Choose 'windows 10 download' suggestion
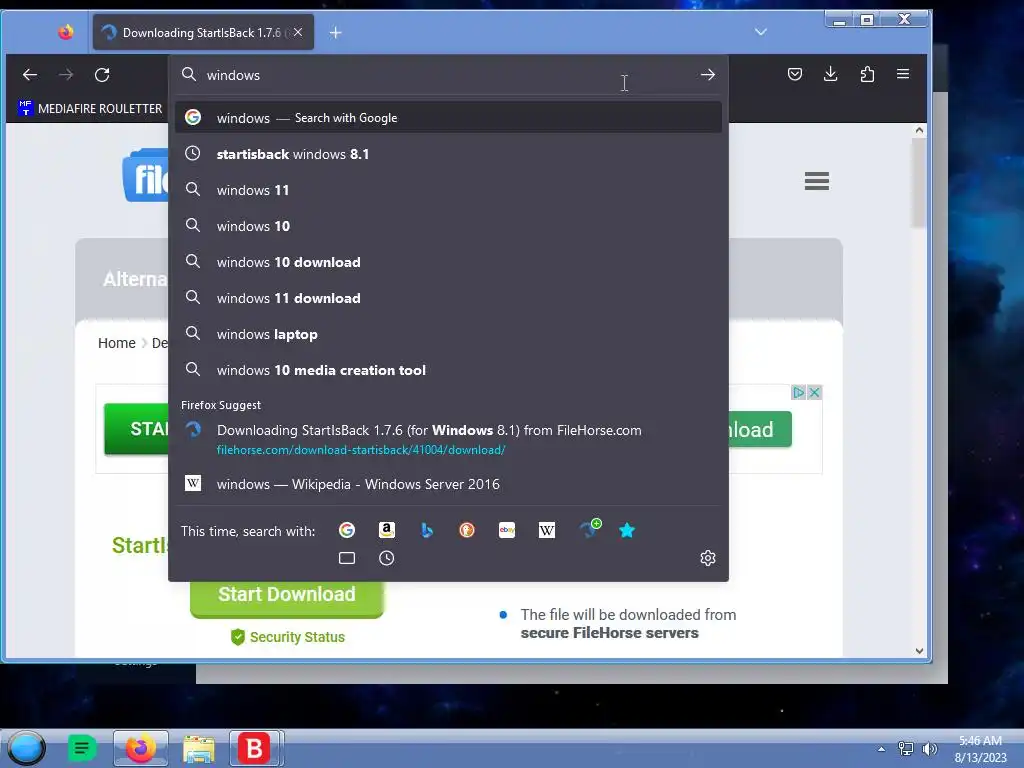The height and width of the screenshot is (768, 1024). click(448, 262)
